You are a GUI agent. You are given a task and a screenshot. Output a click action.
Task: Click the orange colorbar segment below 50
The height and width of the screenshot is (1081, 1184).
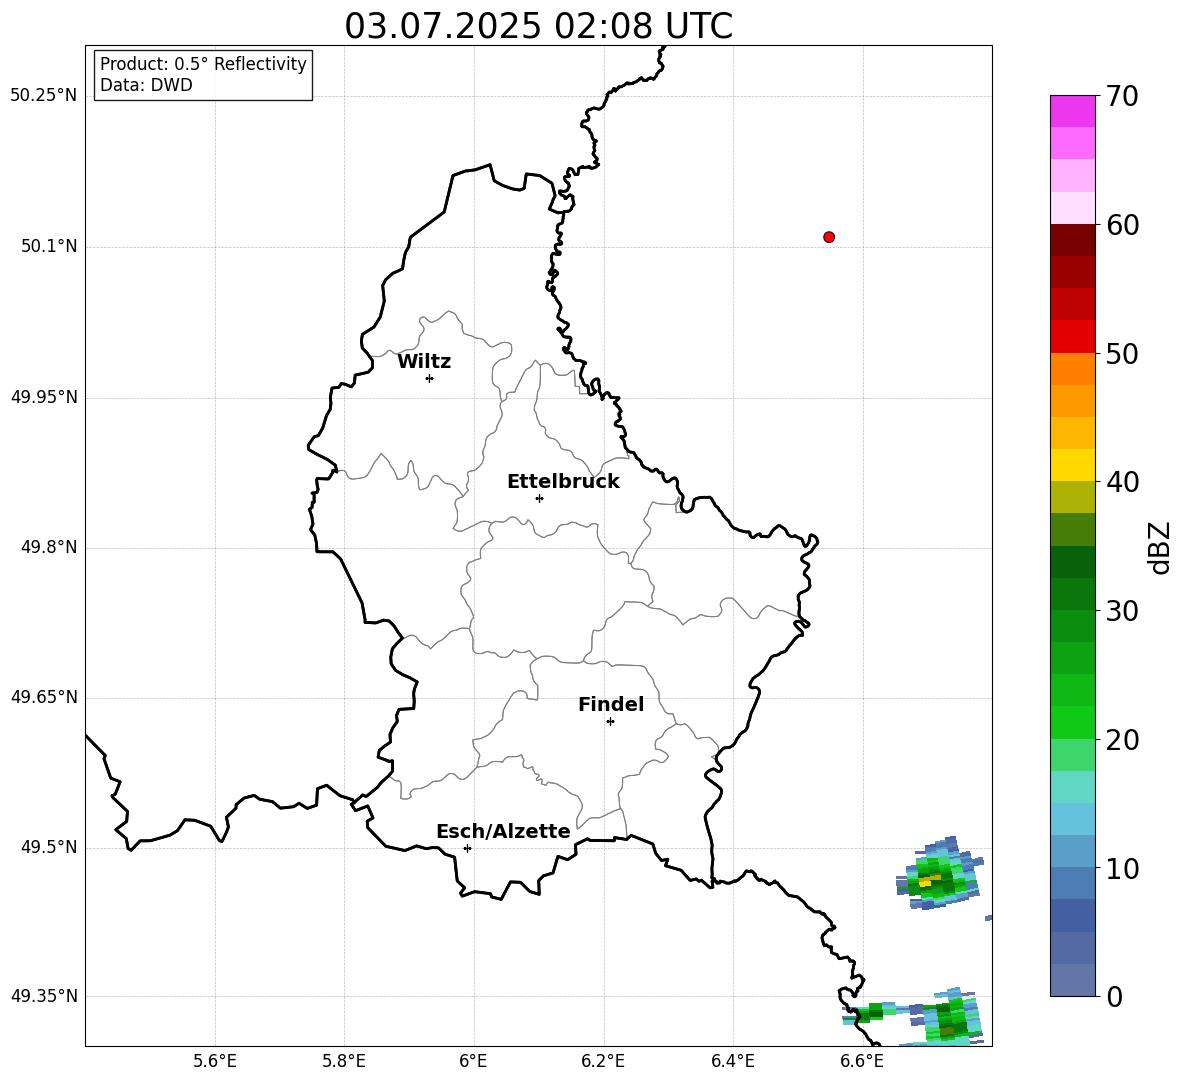pyautogui.click(x=1072, y=369)
